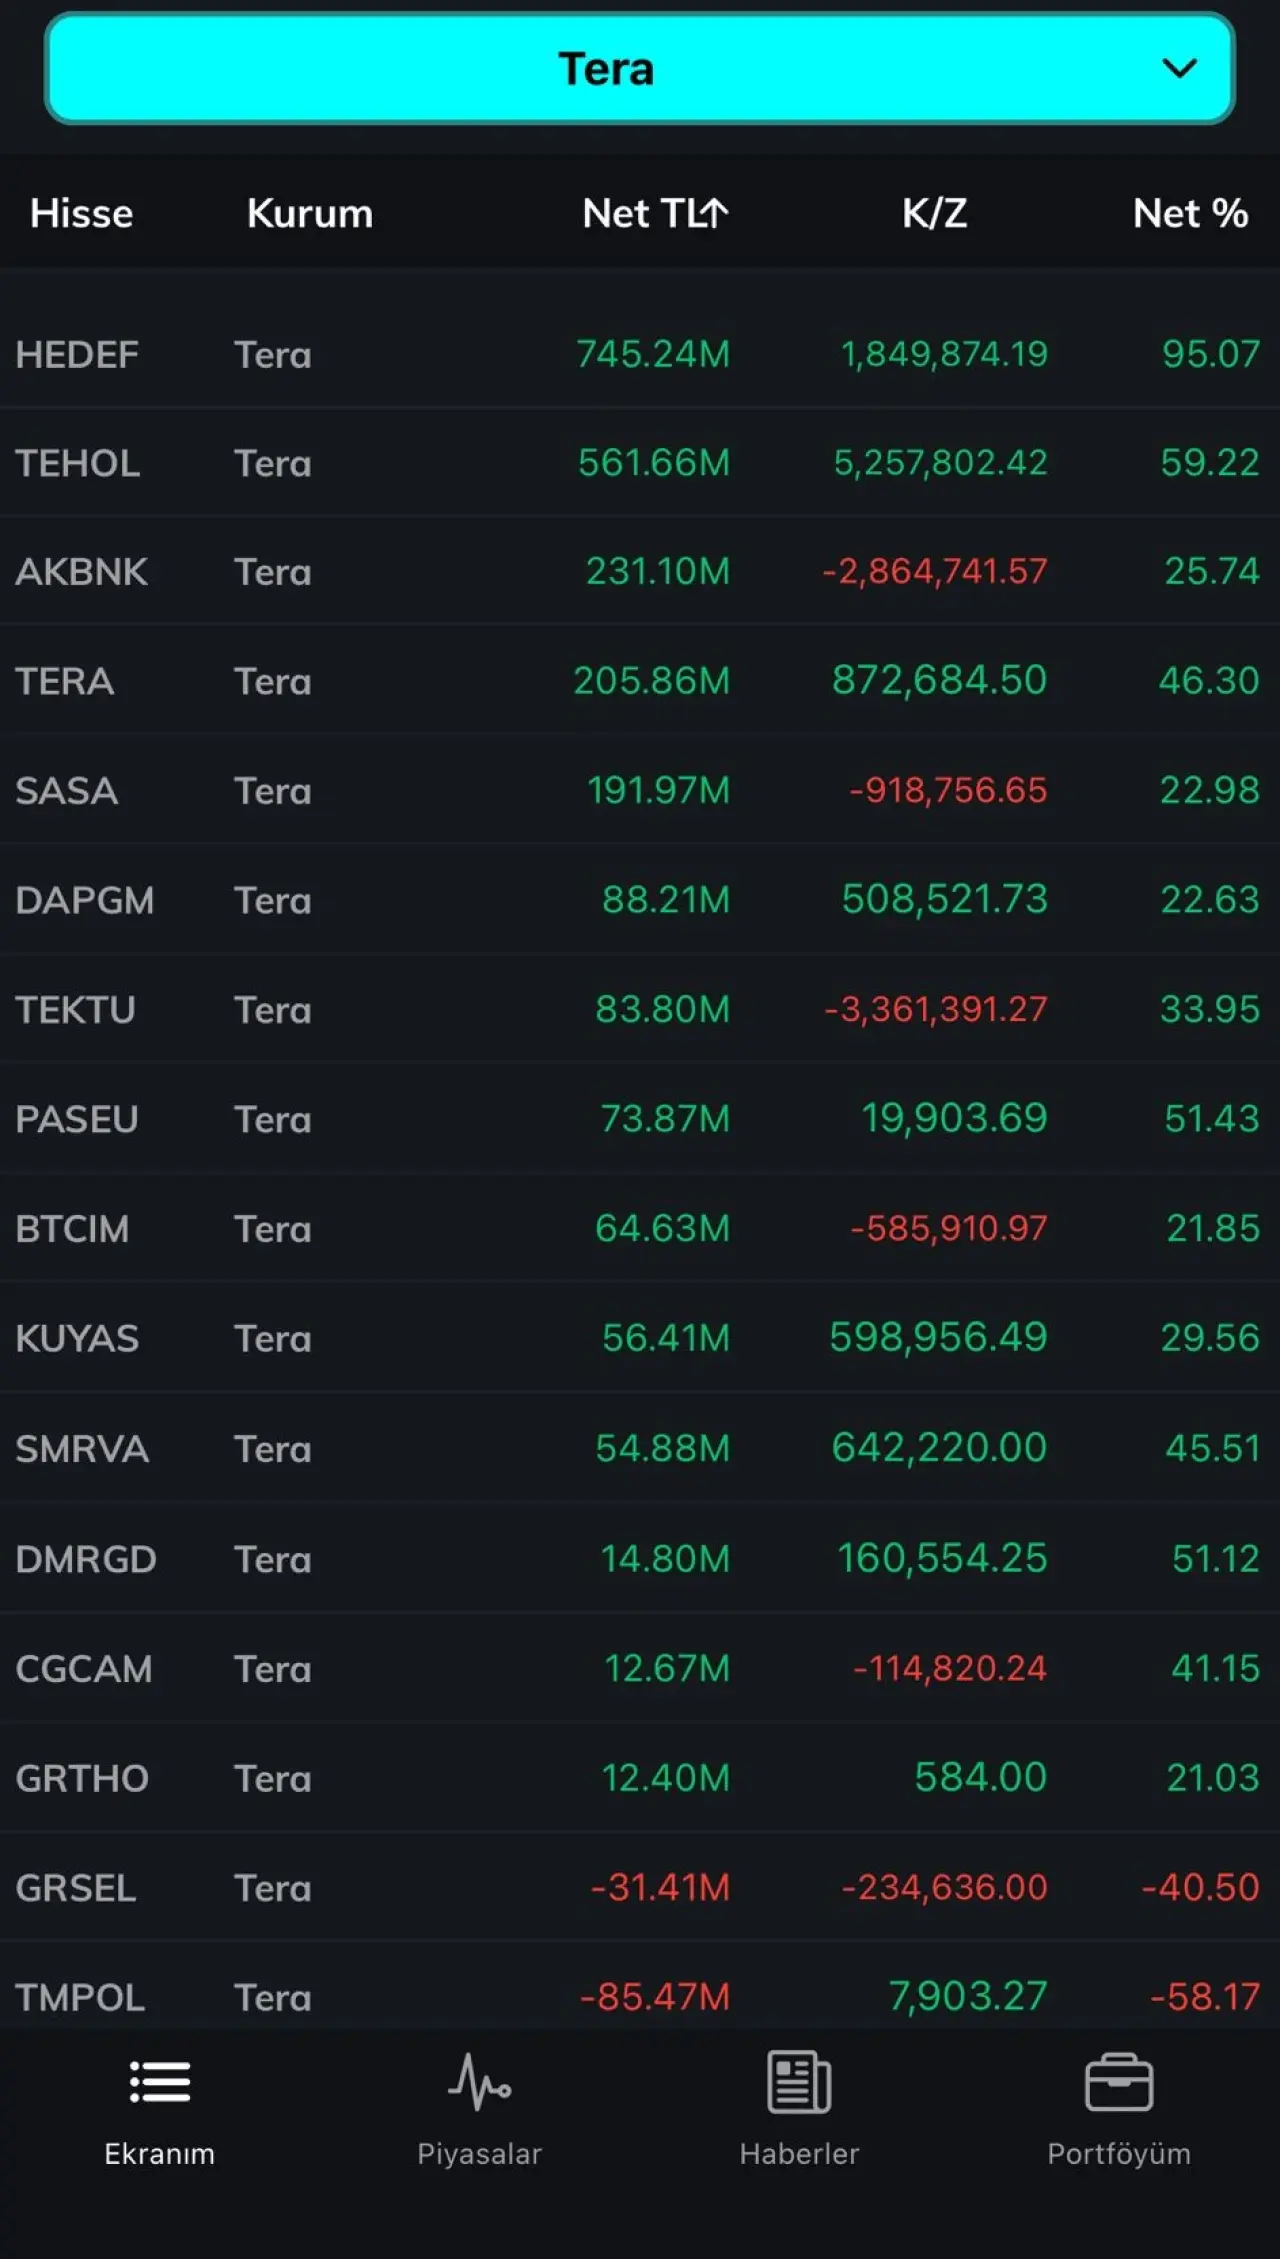Sort by the Net % column header
The height and width of the screenshot is (2259, 1280).
1190,213
